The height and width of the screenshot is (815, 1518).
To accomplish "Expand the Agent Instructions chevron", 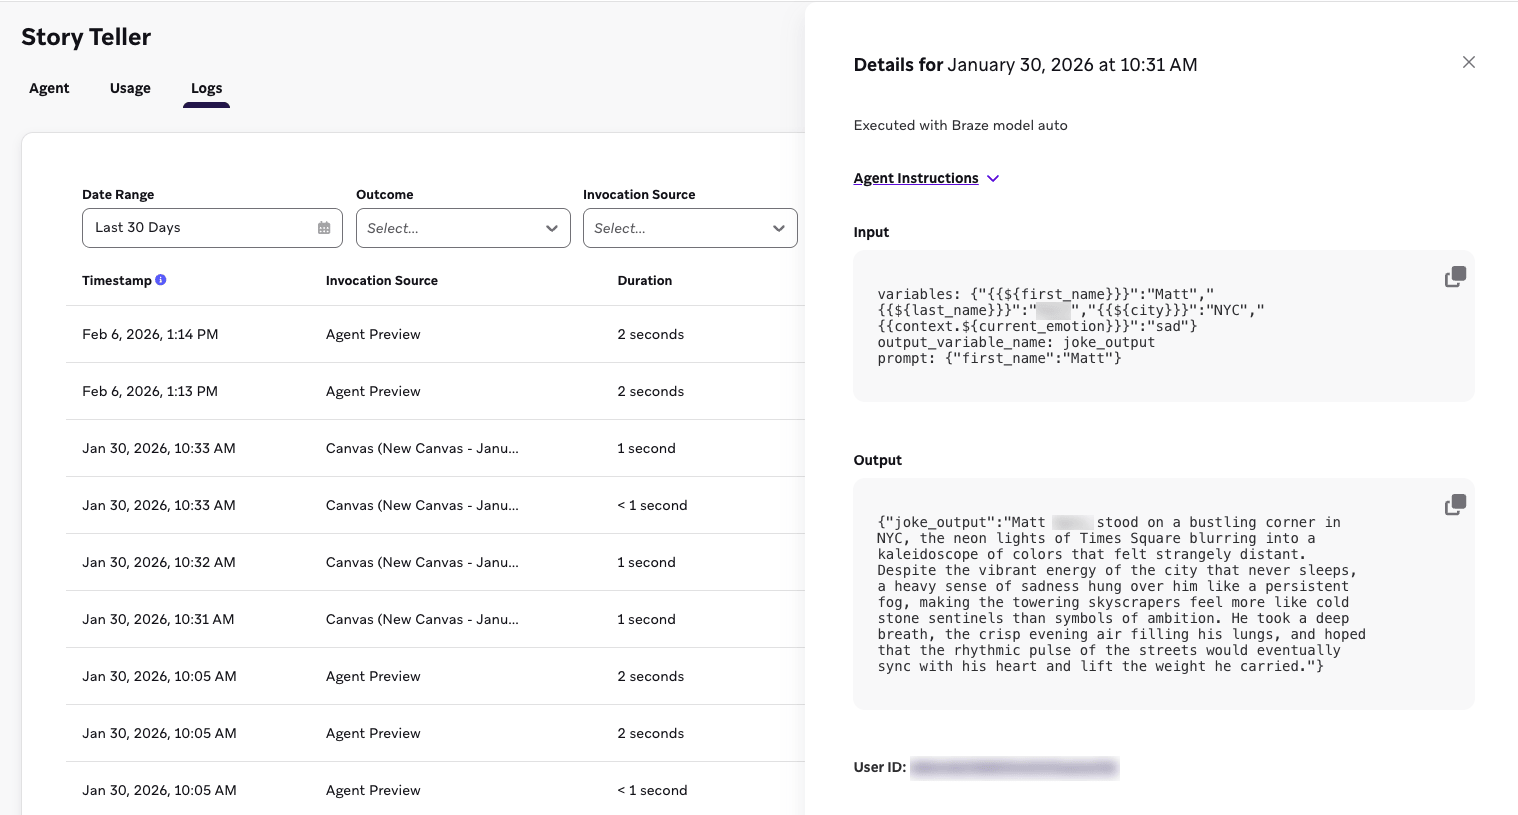I will [x=993, y=179].
